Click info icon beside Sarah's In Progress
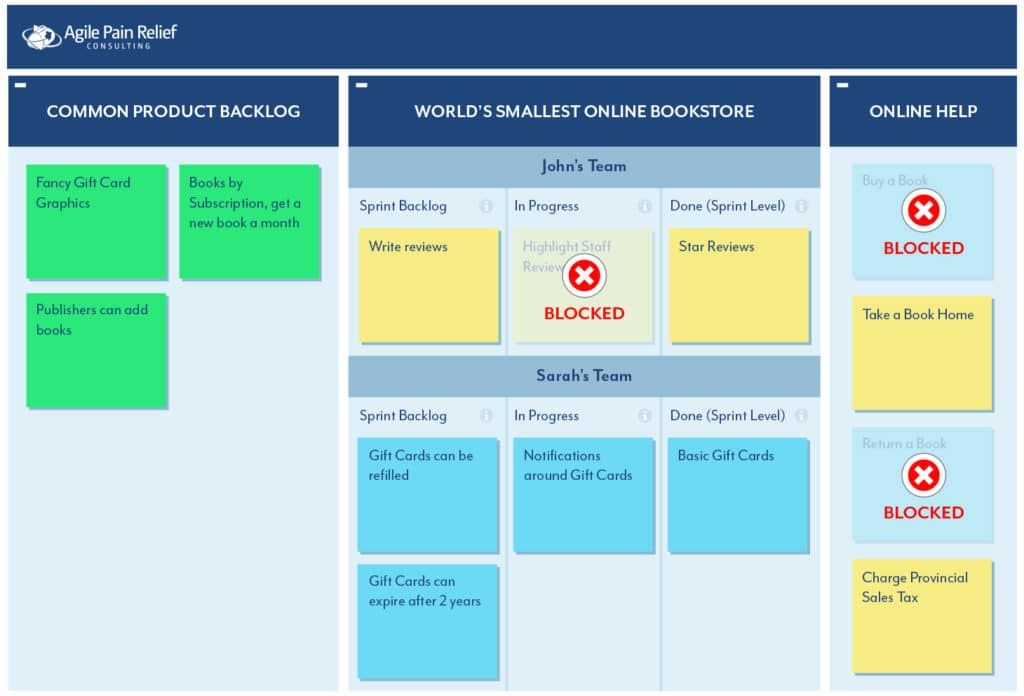Viewport: 1024px width, 696px height. click(645, 416)
